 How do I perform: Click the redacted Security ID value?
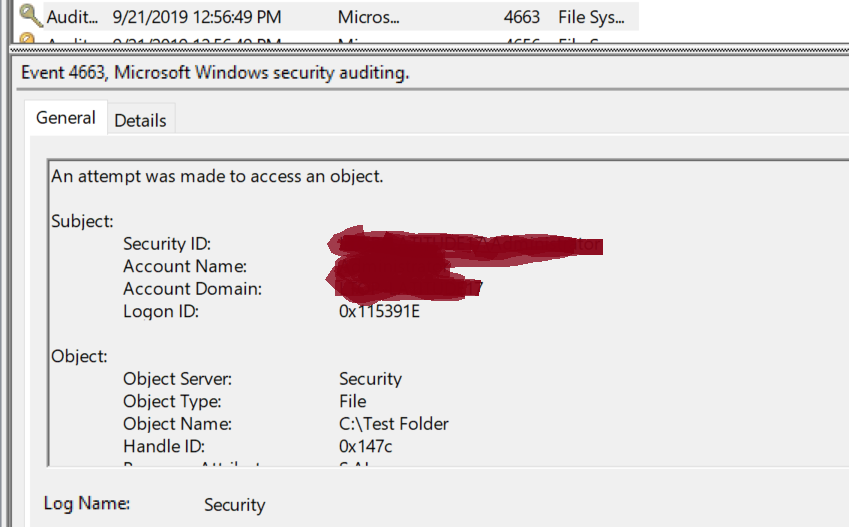[470, 244]
